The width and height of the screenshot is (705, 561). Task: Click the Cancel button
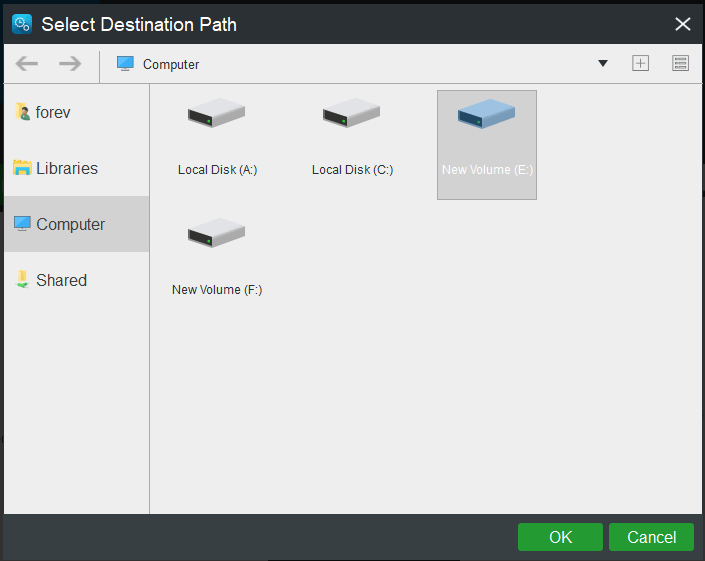pyautogui.click(x=651, y=537)
